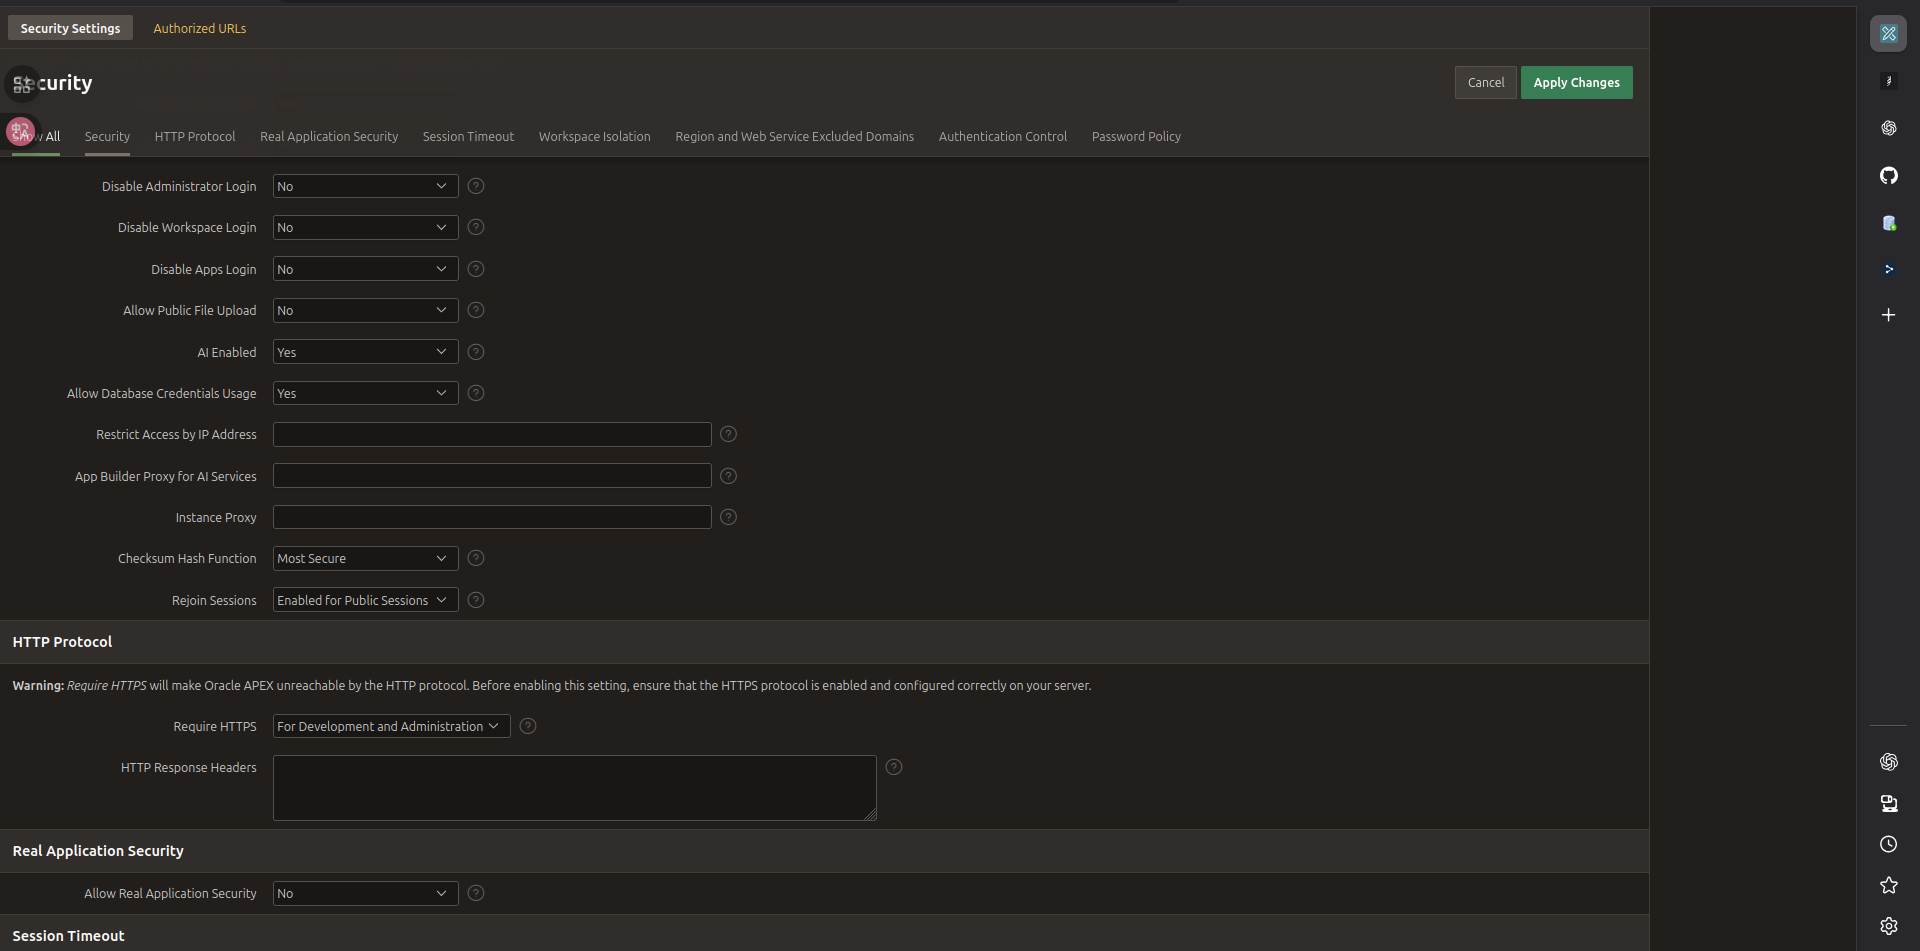Expand the Allow Real Application Security dropdown
1920x951 pixels.
point(365,893)
